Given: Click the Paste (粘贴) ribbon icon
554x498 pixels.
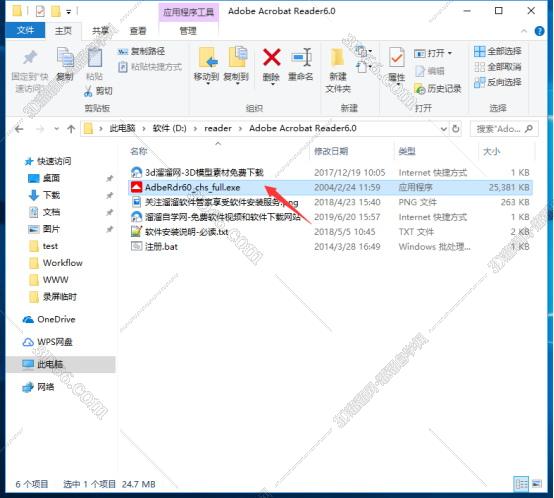Looking at the screenshot, I should (x=95, y=58).
